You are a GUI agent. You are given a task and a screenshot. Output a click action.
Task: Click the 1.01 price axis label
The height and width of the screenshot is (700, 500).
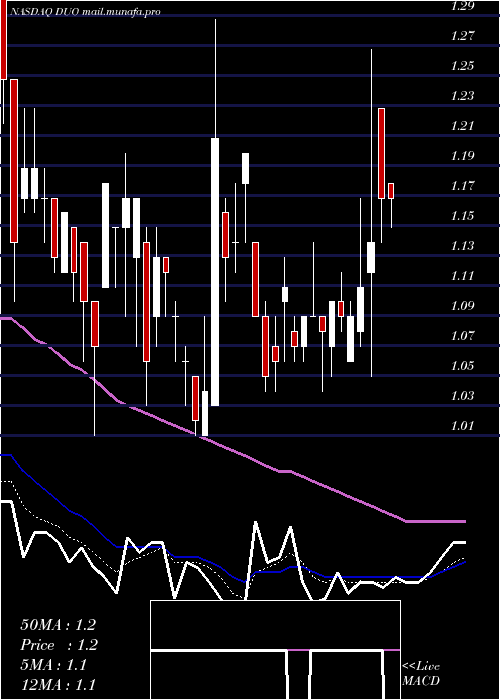coord(462,425)
